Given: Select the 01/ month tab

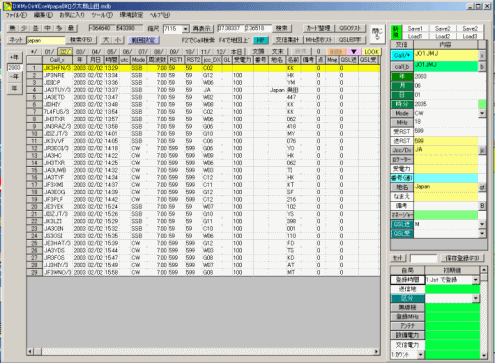Looking at the screenshot, I should point(49,52).
